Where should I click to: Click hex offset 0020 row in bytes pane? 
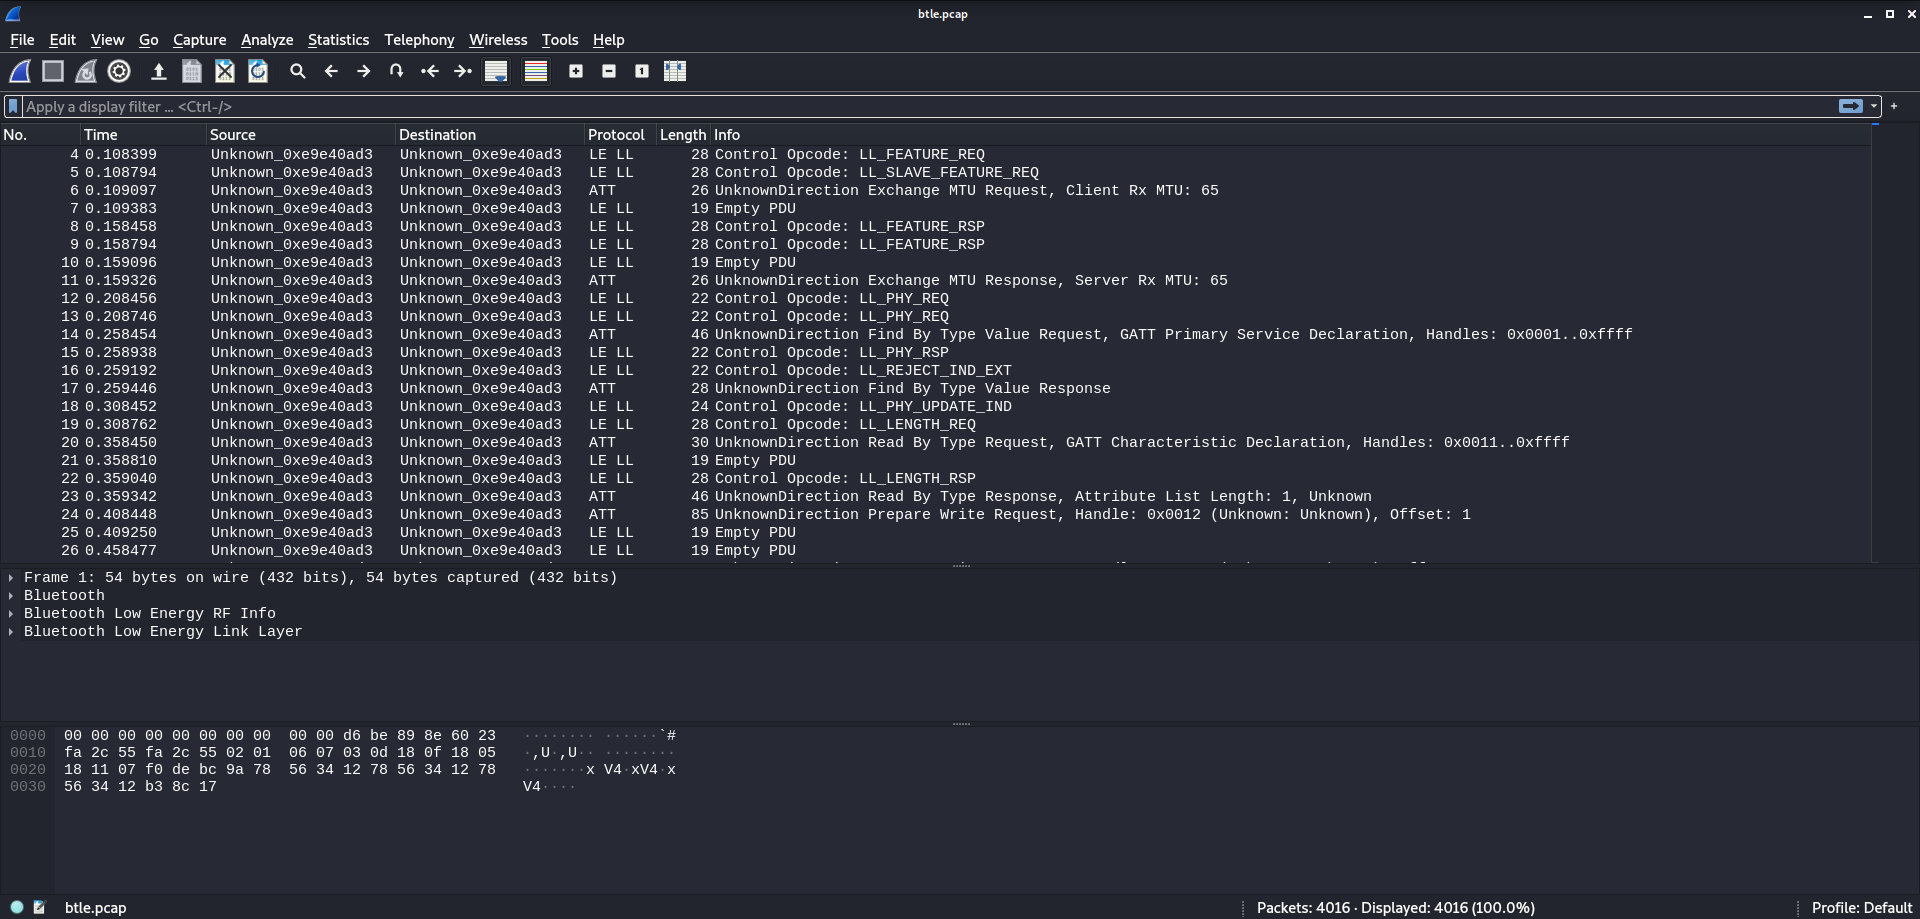pyautogui.click(x=28, y=770)
